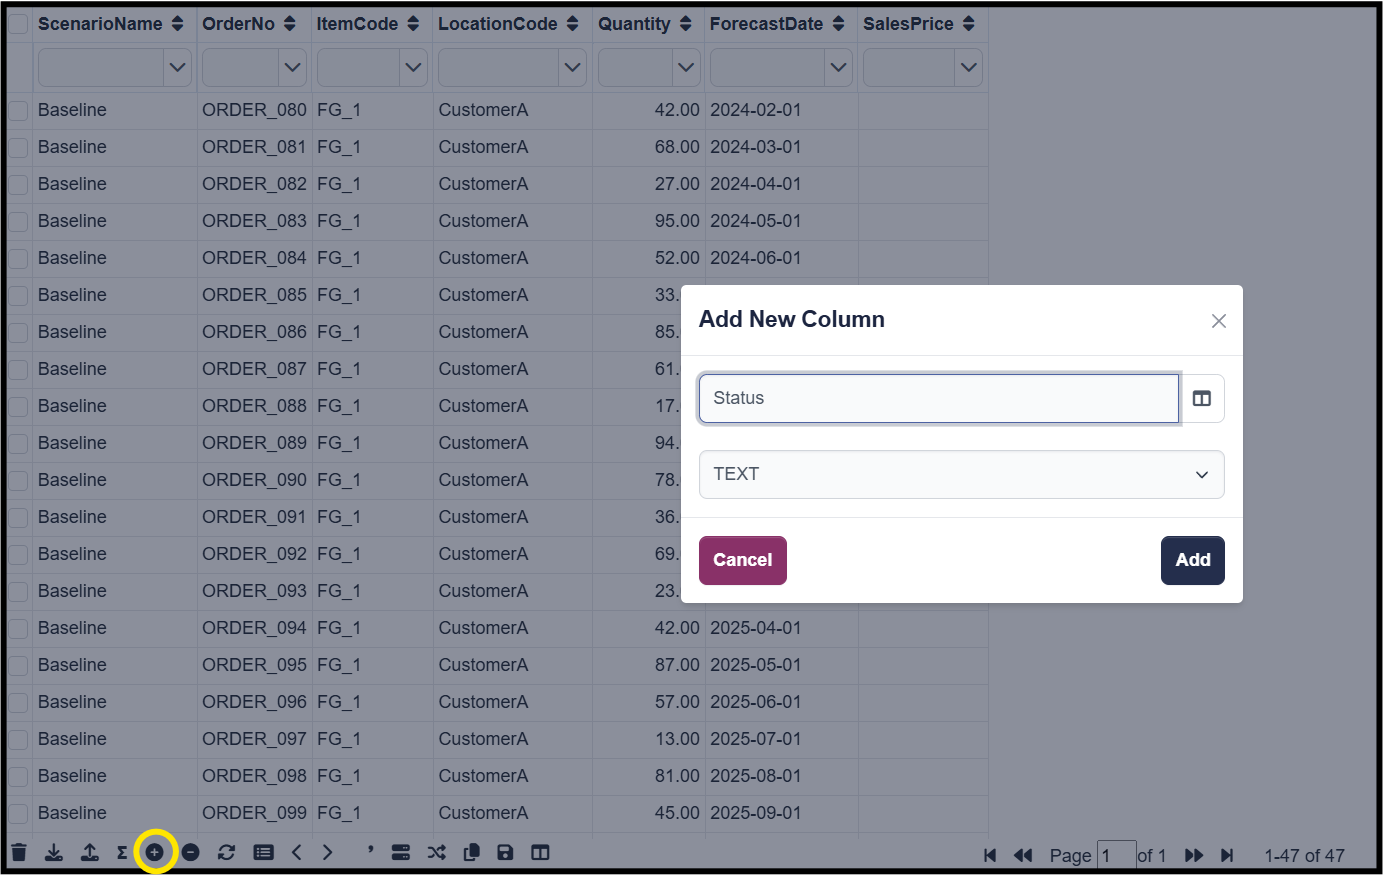Viewport: 1383px width, 875px height.
Task: Click the shuffle rows icon
Action: click(x=436, y=852)
